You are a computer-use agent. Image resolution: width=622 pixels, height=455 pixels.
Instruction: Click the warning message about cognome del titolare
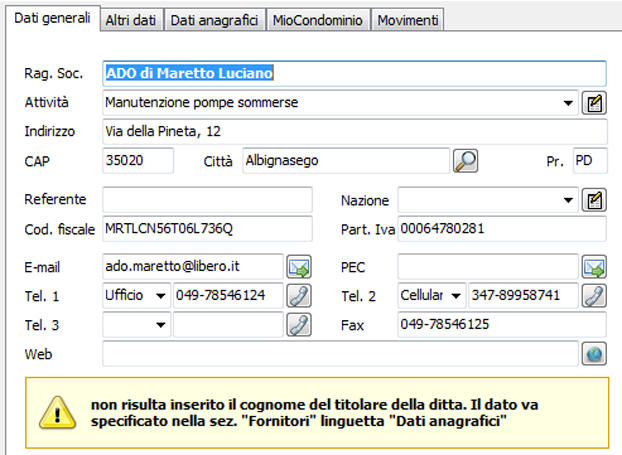[x=314, y=413]
